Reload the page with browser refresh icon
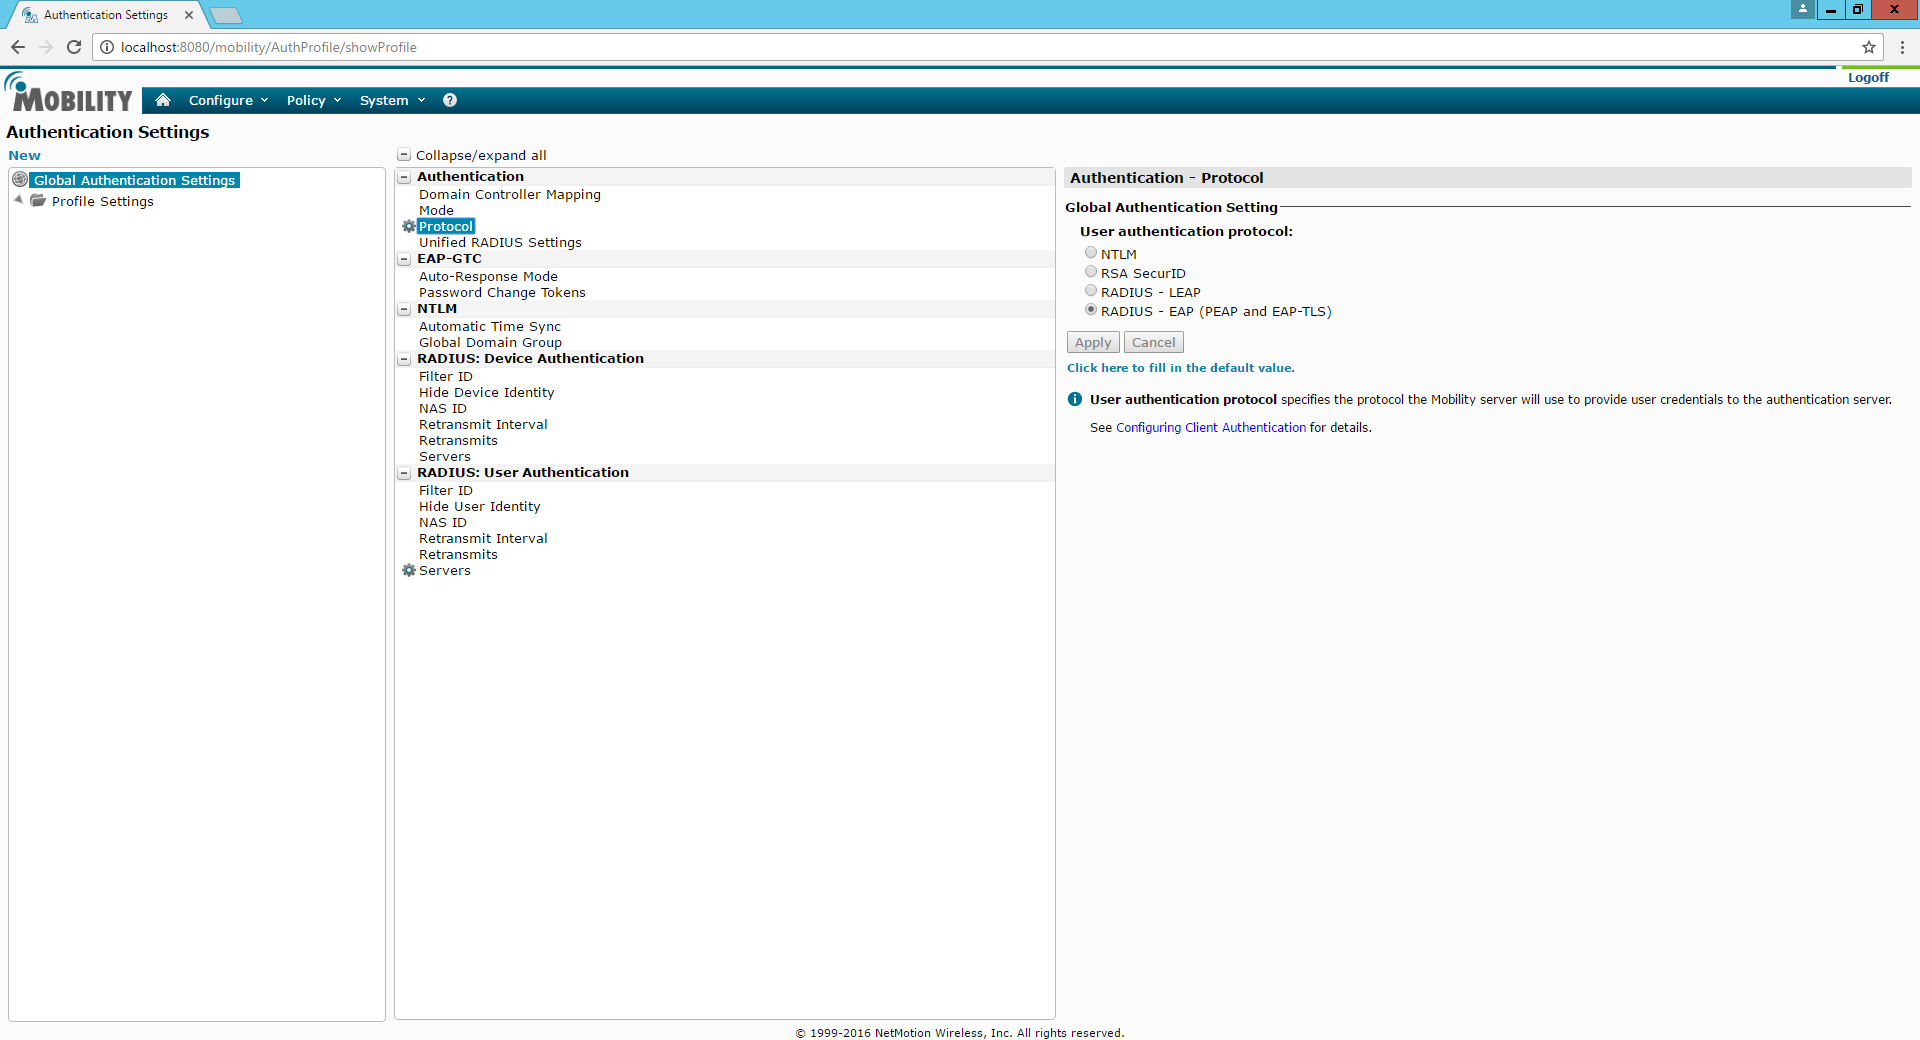Viewport: 1920px width, 1040px height. click(x=74, y=47)
